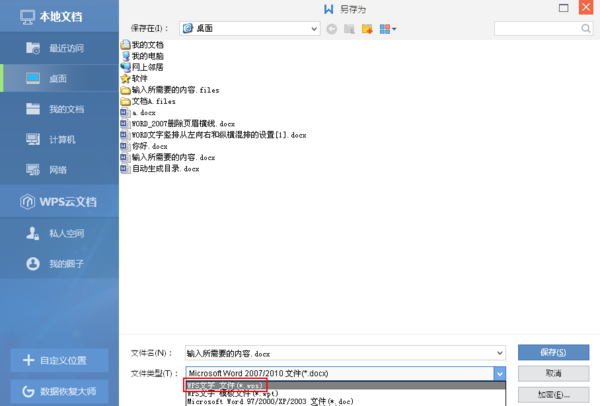Screen dimensions: 600x406
Task: Select 桌面 in the sidebar
Action: [59, 78]
